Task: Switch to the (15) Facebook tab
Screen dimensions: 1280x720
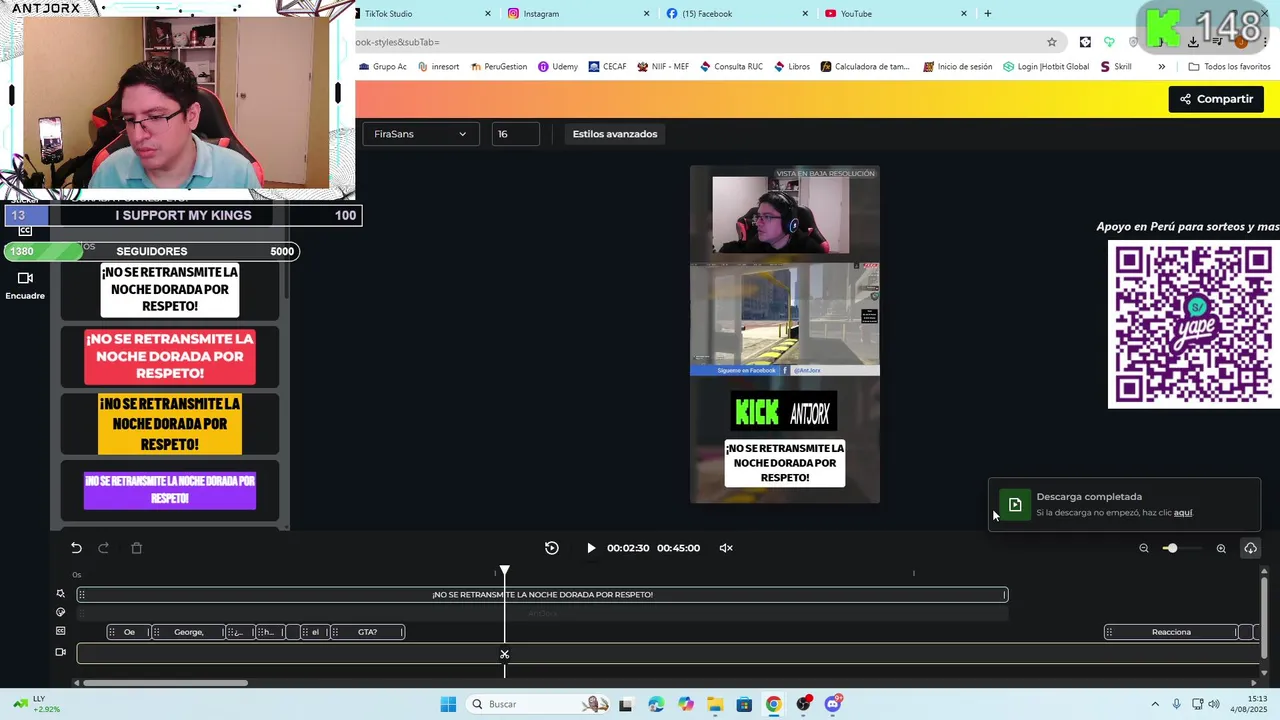Action: (737, 14)
